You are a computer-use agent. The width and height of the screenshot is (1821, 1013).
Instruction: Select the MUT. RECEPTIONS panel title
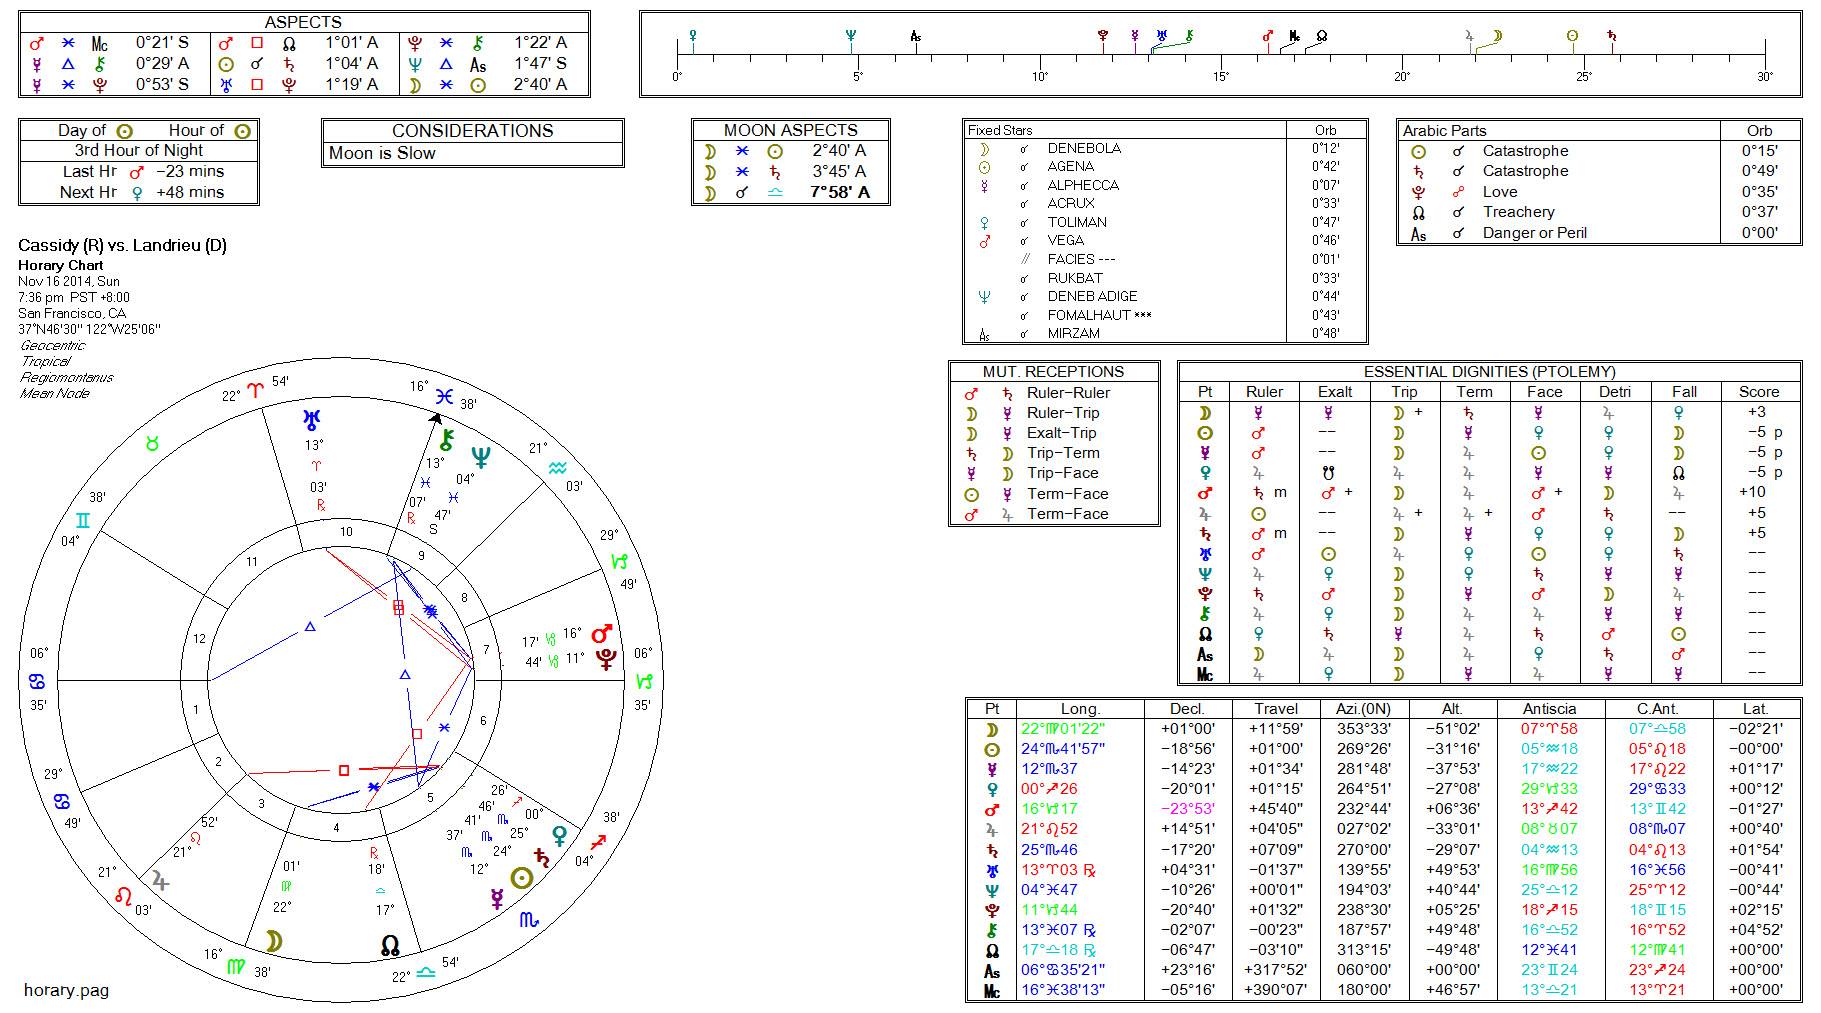click(x=1053, y=371)
